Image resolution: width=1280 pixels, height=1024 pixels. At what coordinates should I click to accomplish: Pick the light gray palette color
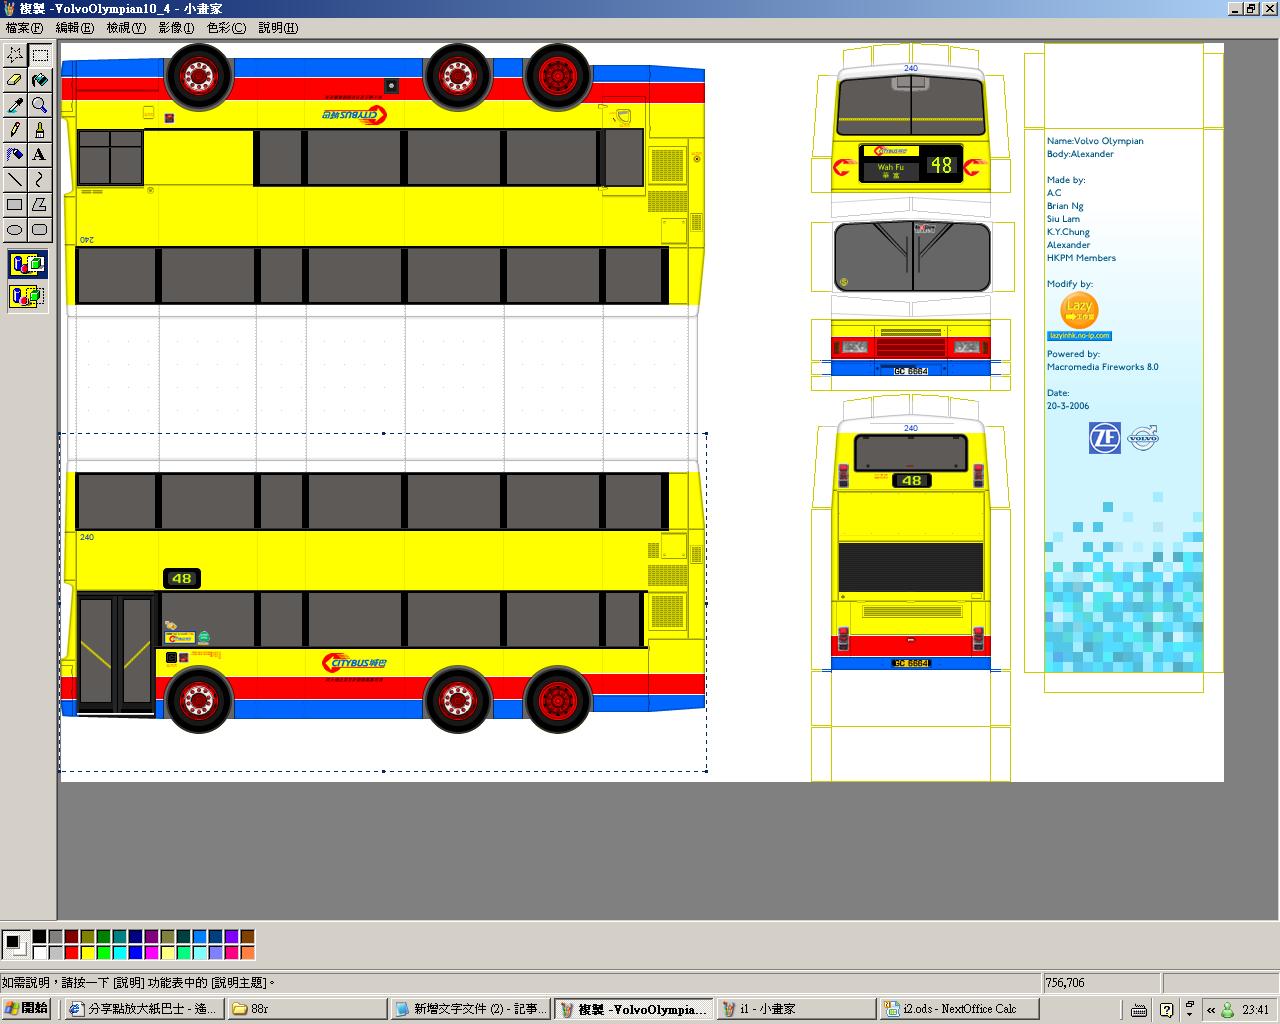tap(55, 952)
